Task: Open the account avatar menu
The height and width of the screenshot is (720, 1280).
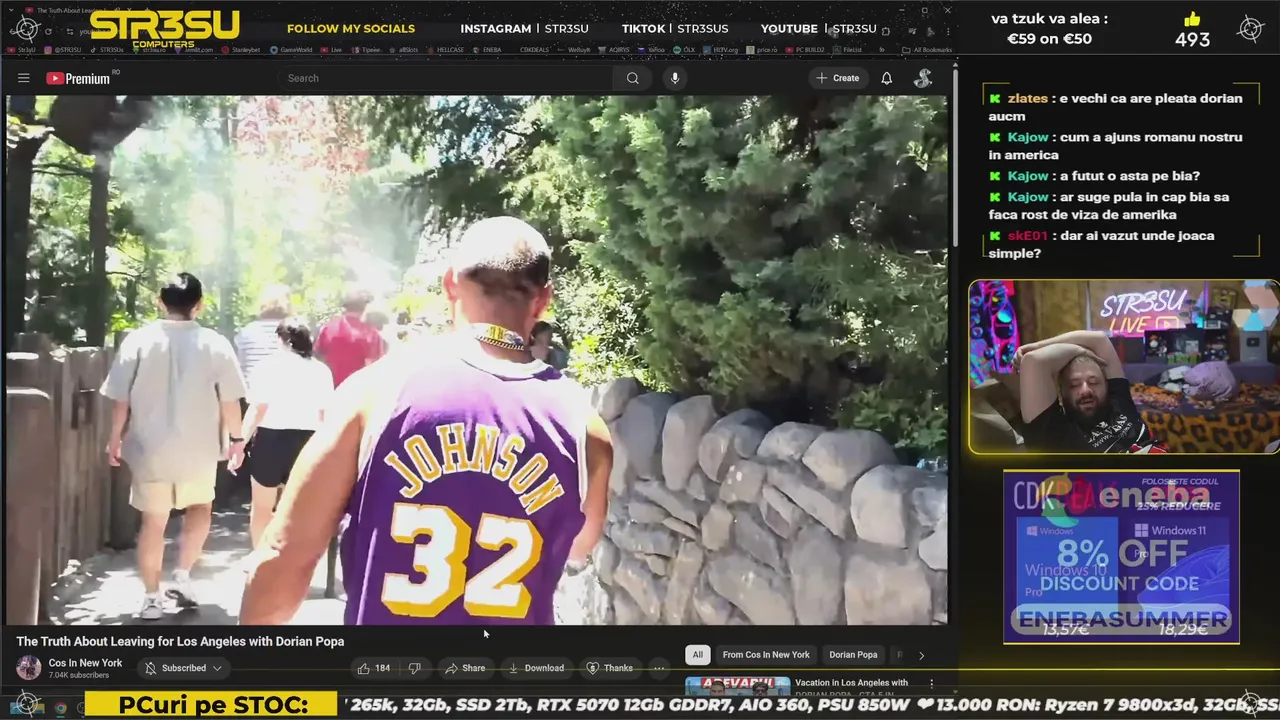Action: (923, 78)
